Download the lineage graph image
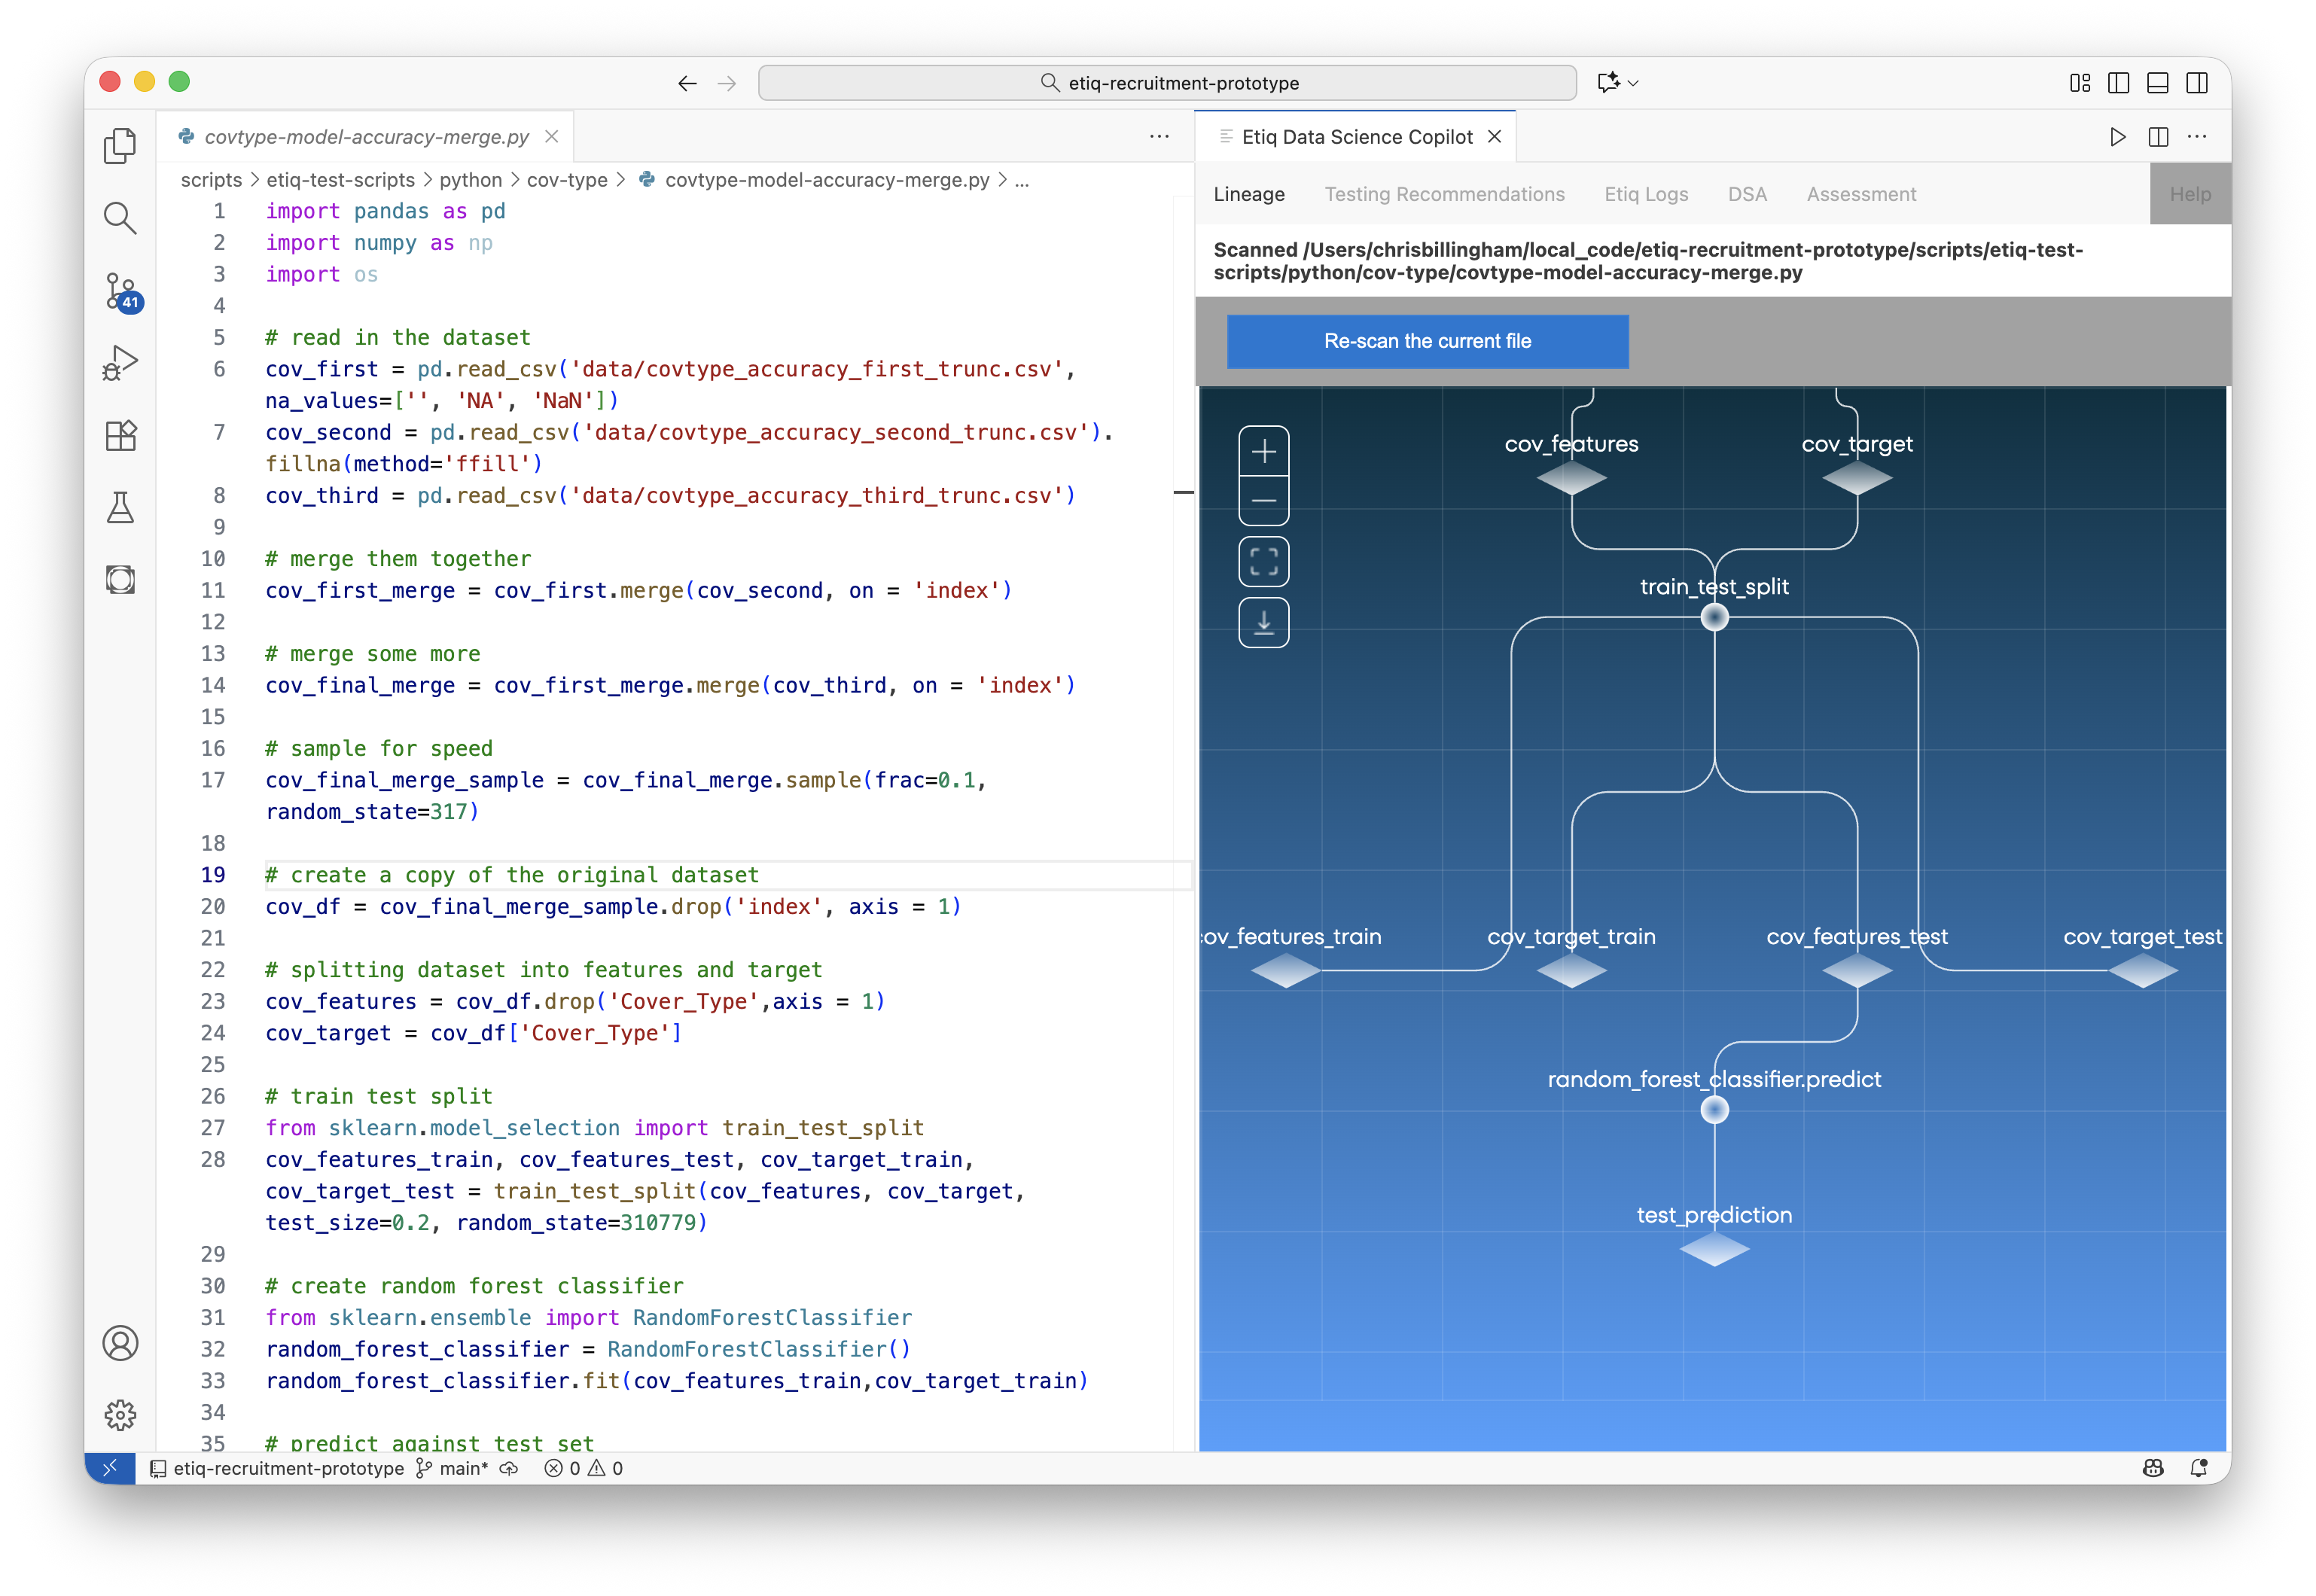Image resolution: width=2316 pixels, height=1596 pixels. [1263, 623]
